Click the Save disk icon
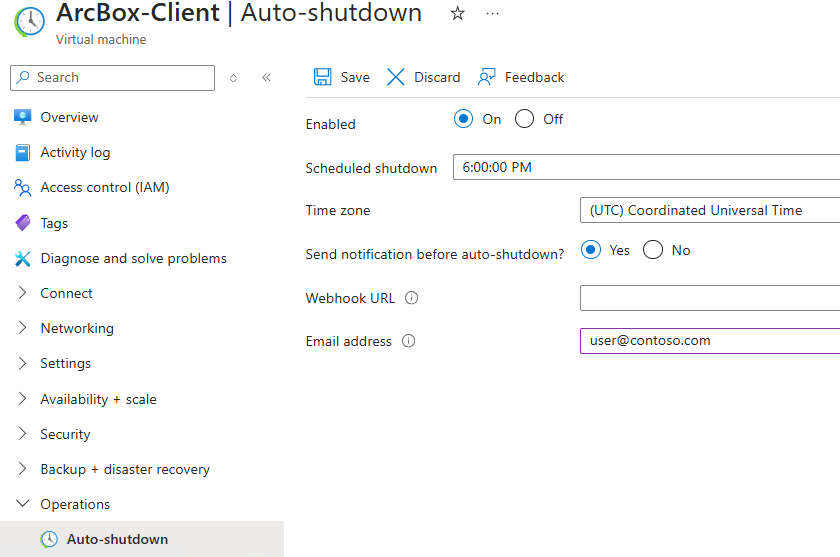Image resolution: width=840 pixels, height=557 pixels. click(x=323, y=77)
